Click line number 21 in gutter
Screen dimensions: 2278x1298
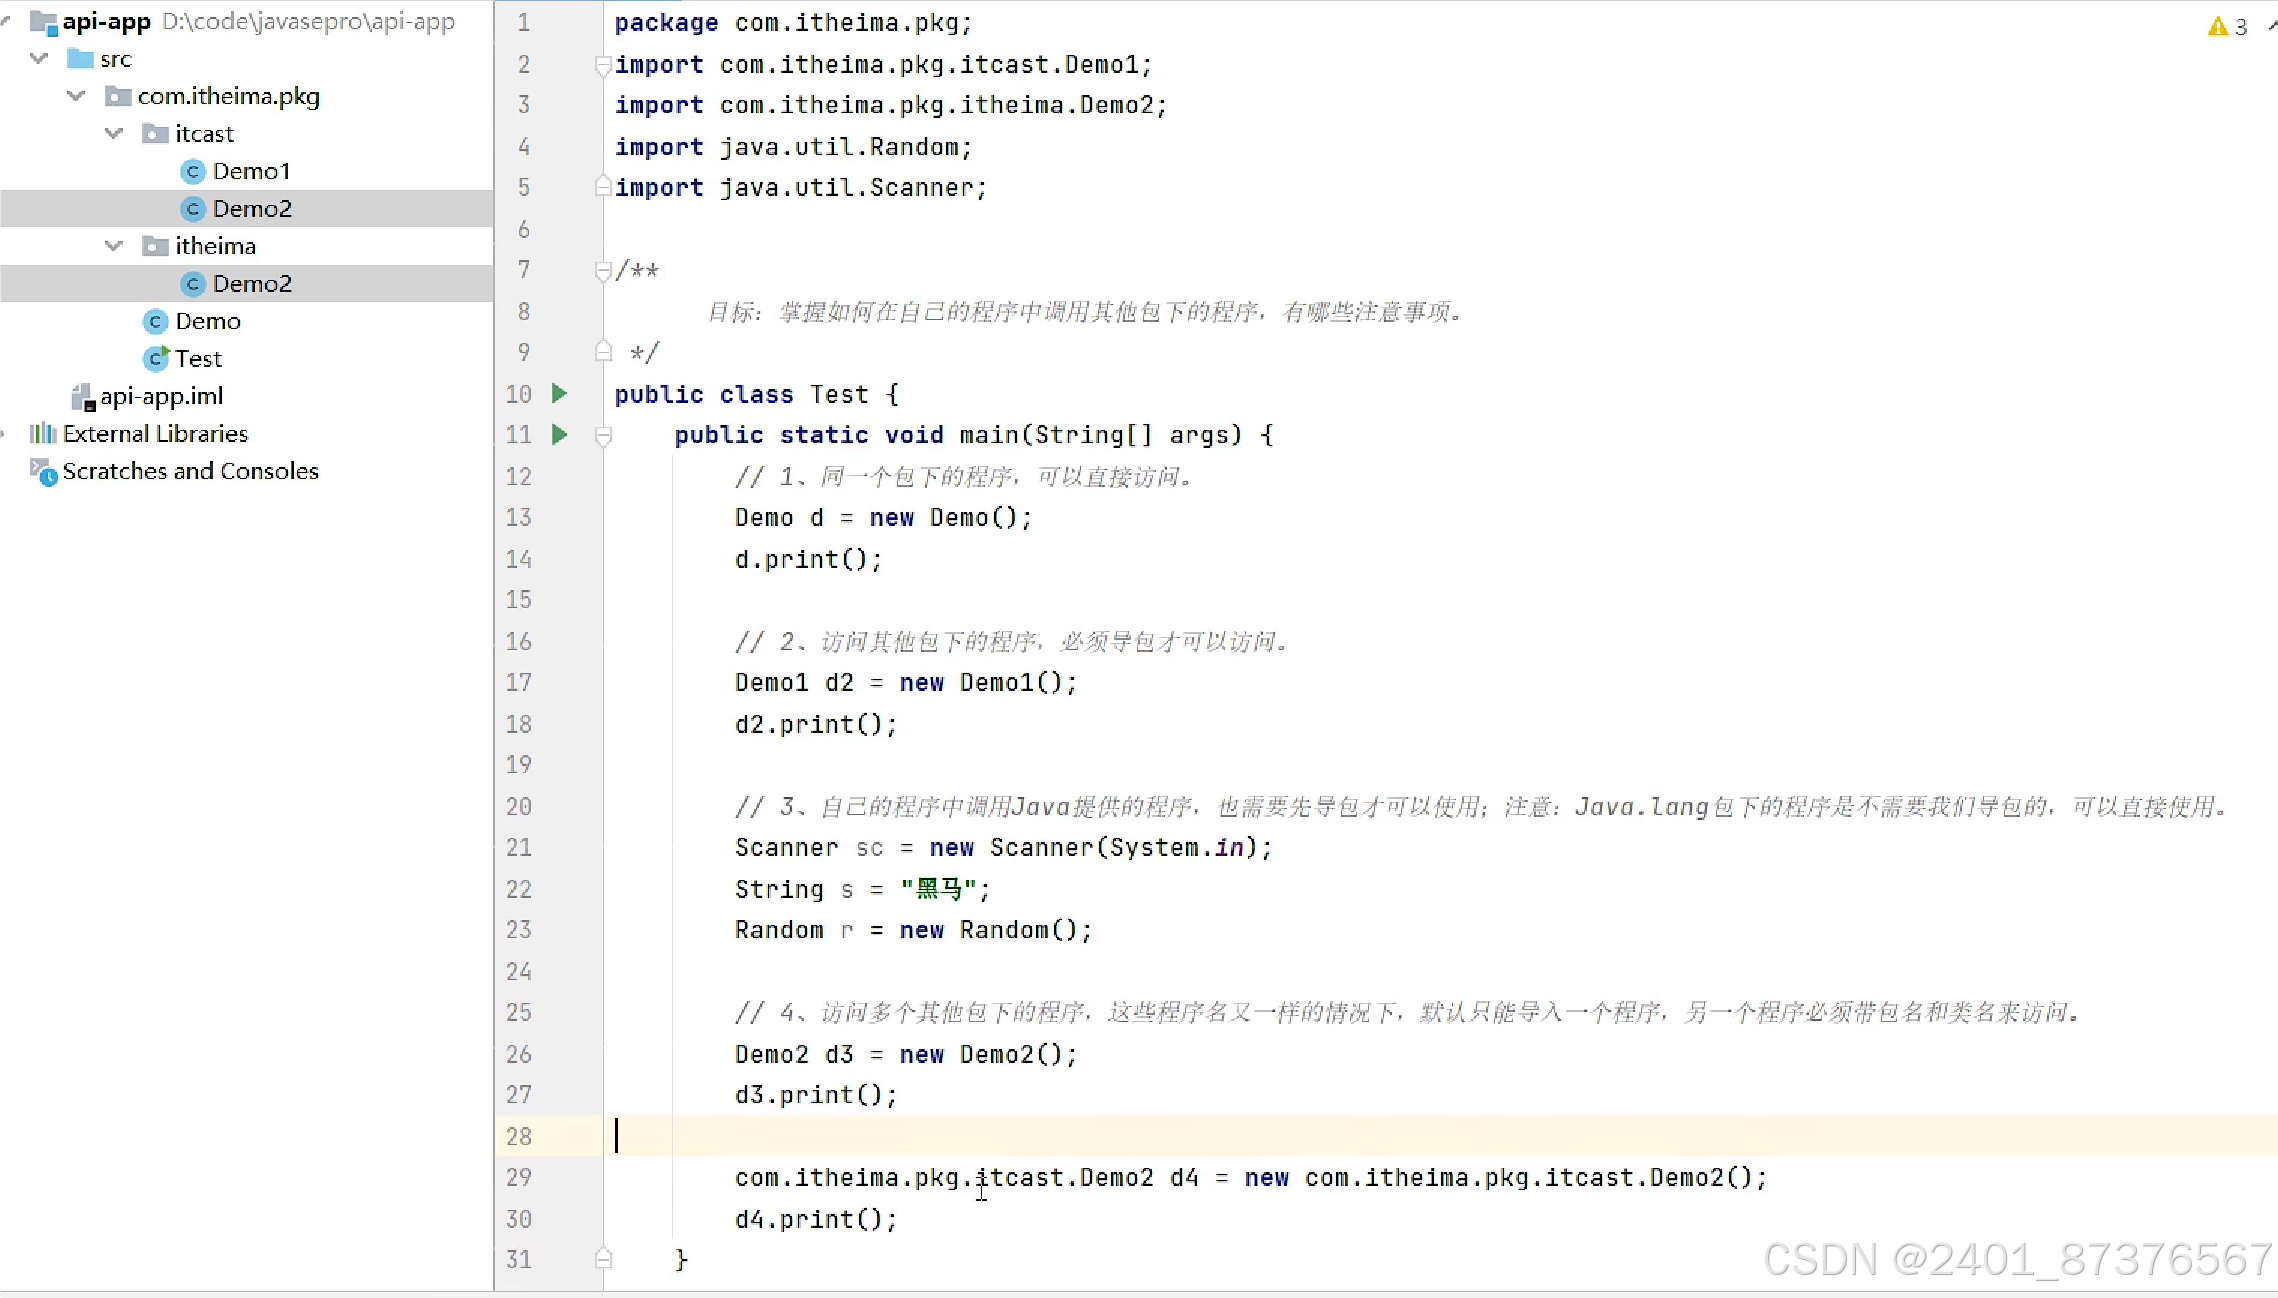click(x=518, y=848)
